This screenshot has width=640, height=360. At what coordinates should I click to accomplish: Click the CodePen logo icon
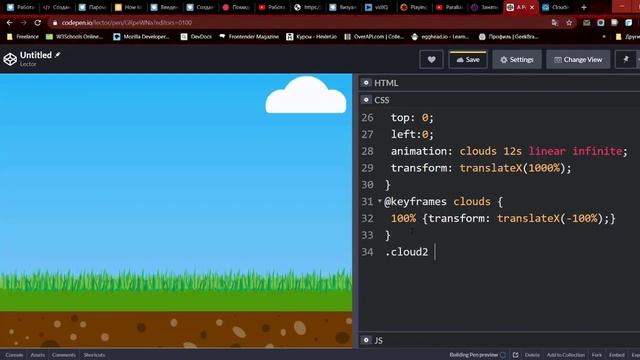(10, 59)
